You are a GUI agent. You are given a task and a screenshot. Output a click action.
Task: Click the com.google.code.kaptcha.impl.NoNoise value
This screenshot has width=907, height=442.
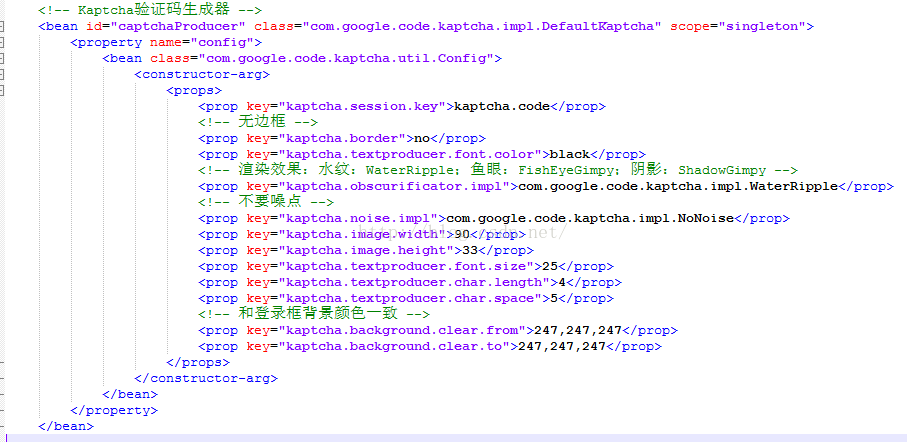pyautogui.click(x=590, y=218)
